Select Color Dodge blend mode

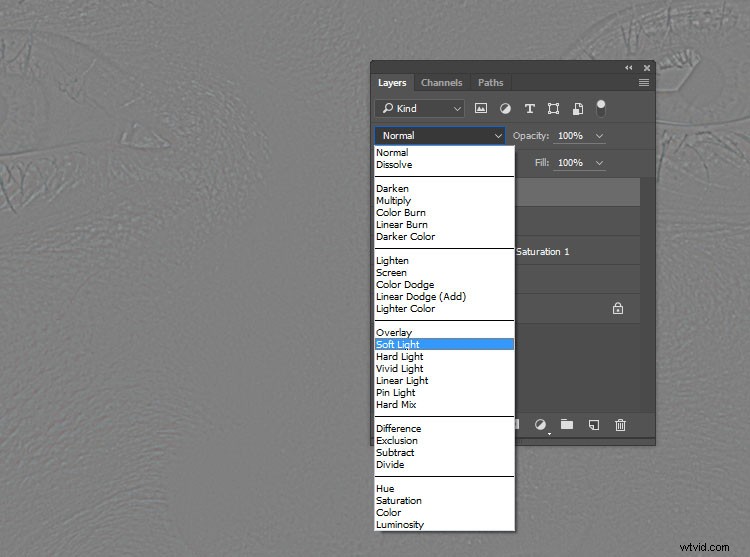click(x=444, y=284)
